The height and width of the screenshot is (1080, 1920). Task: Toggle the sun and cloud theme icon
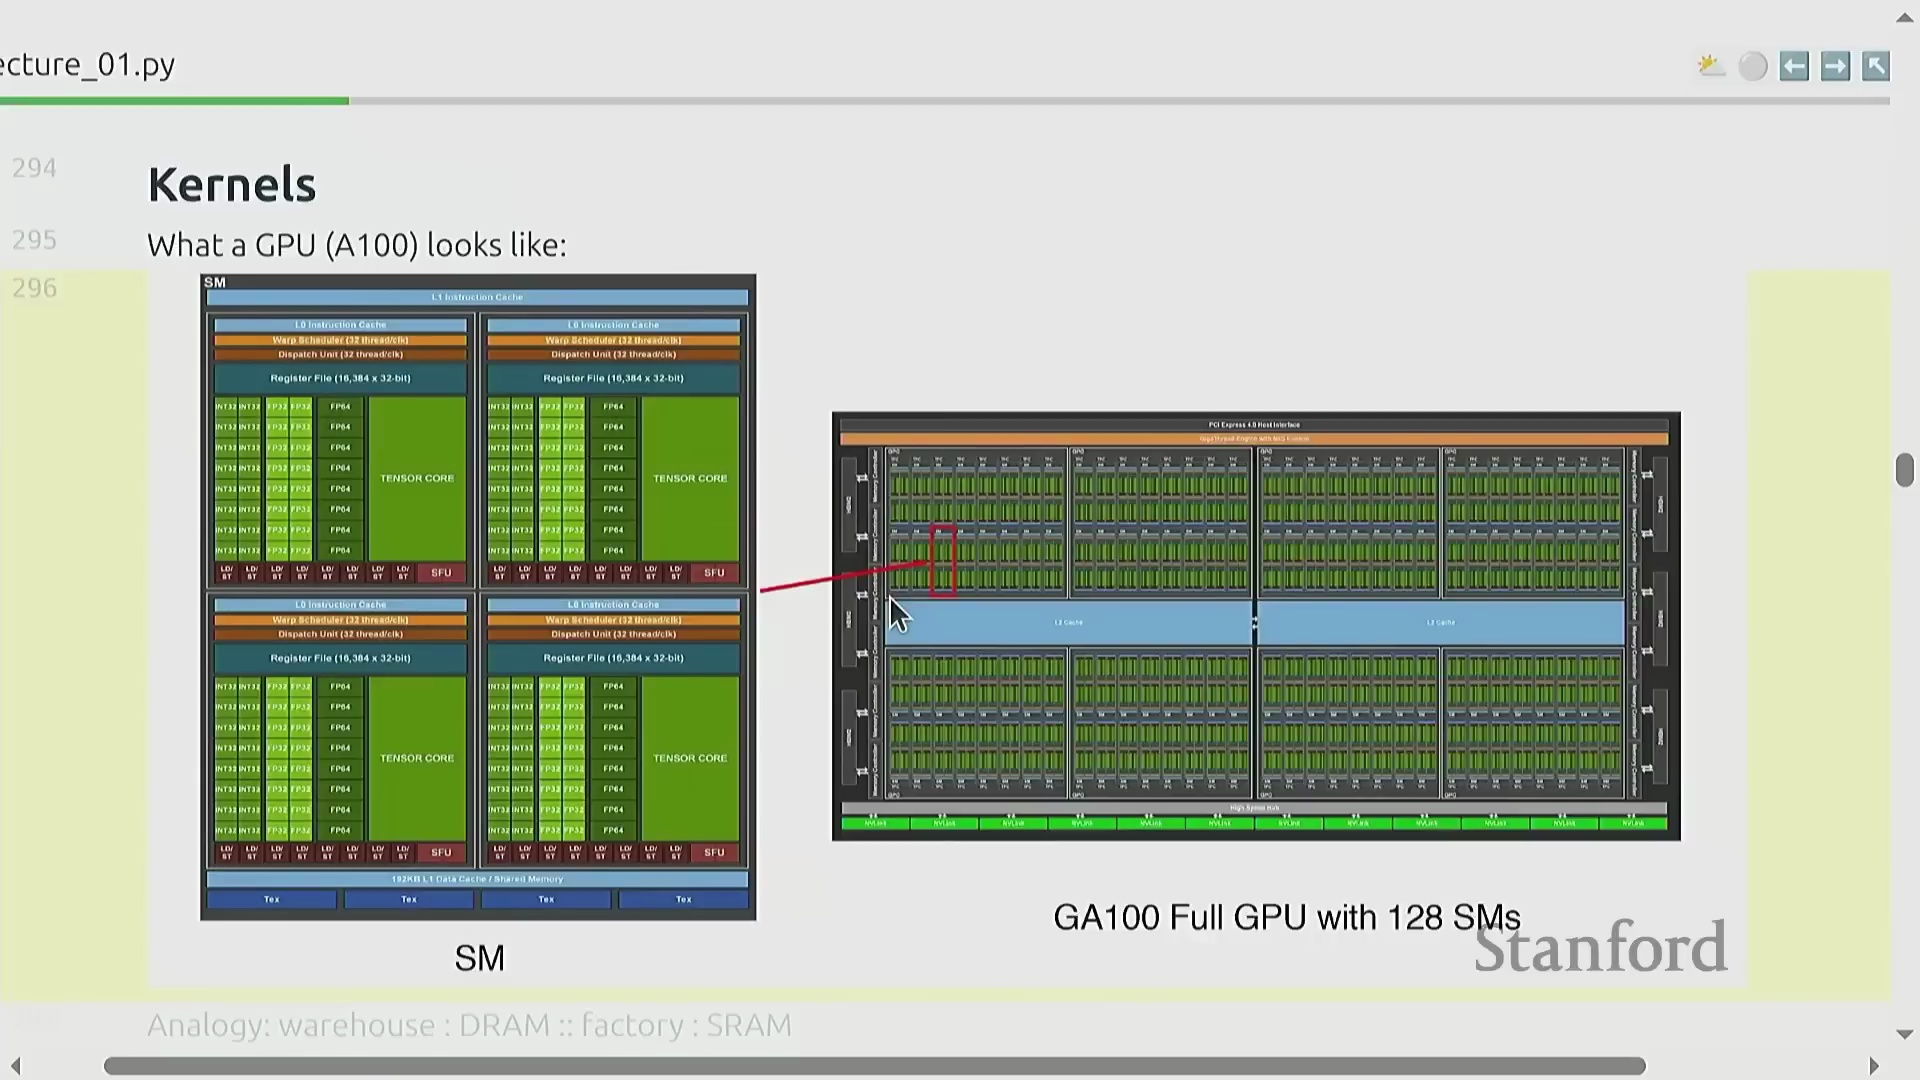click(x=1711, y=66)
